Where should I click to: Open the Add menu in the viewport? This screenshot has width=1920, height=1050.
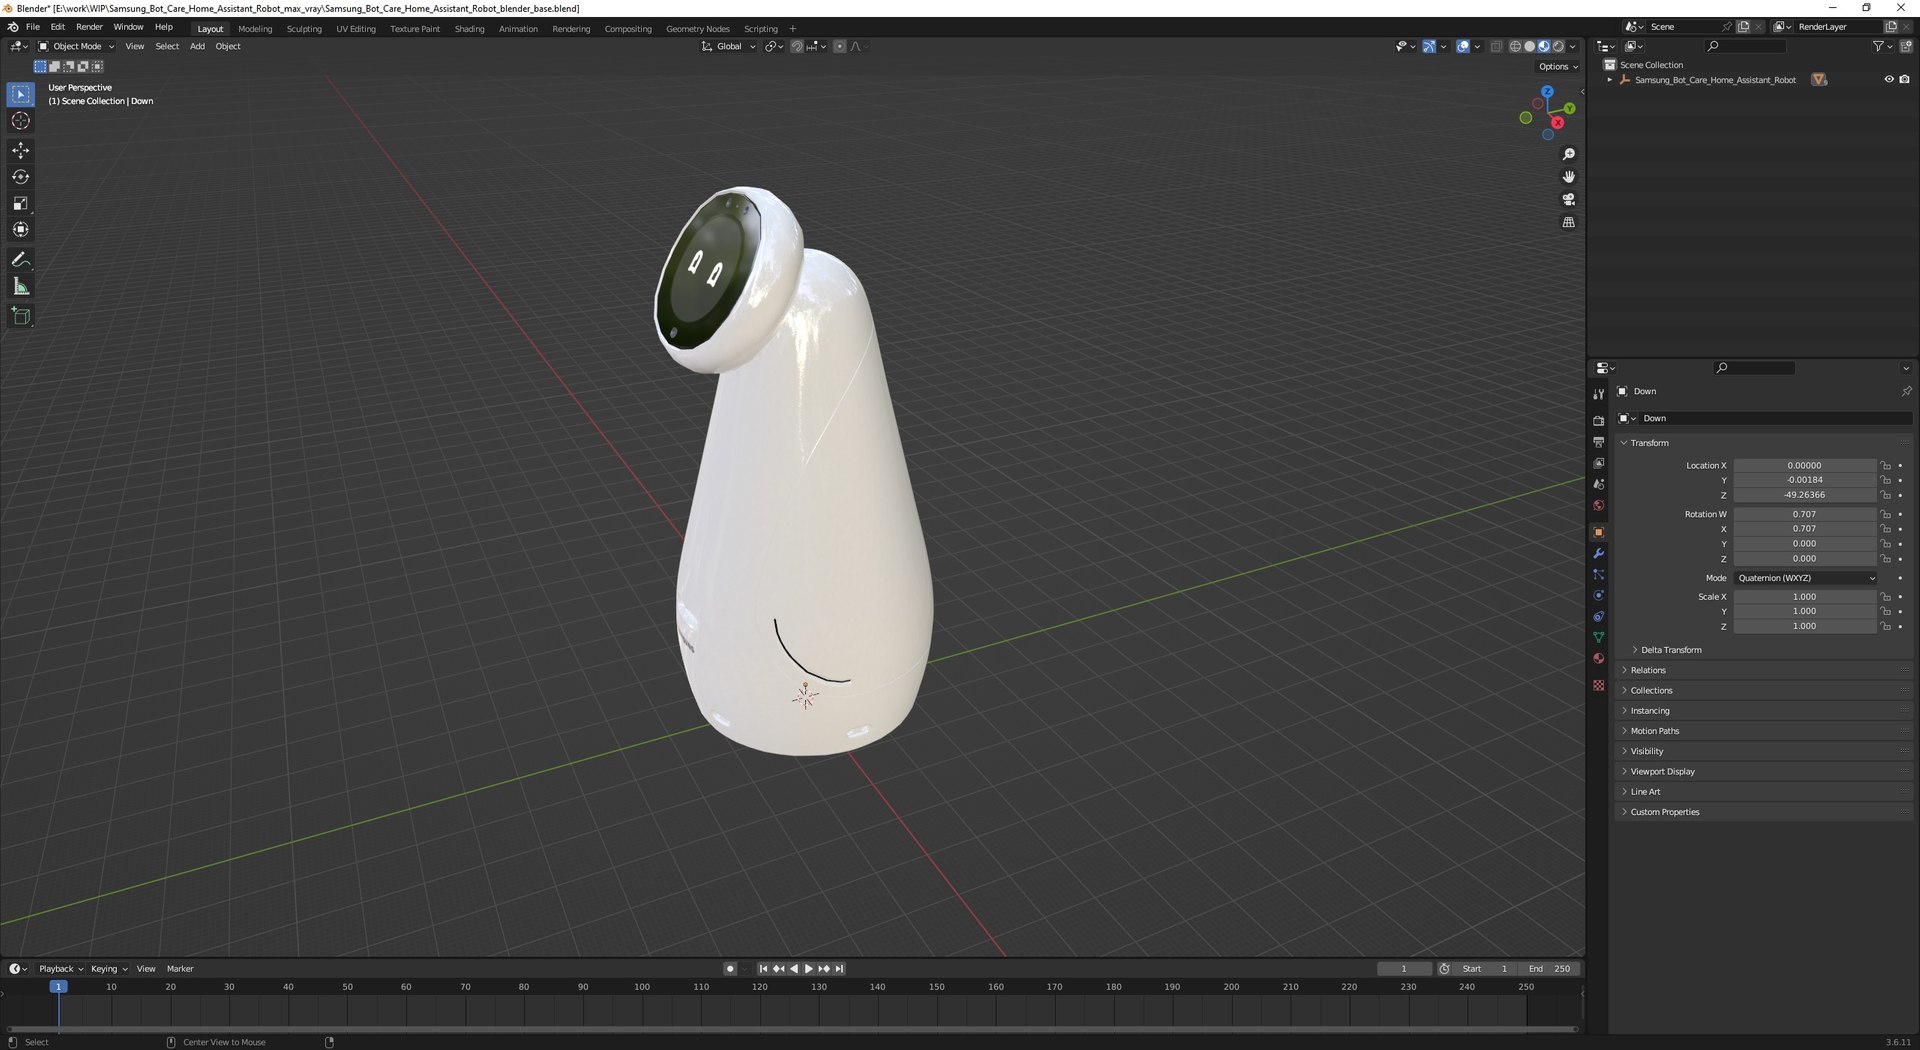[198, 47]
